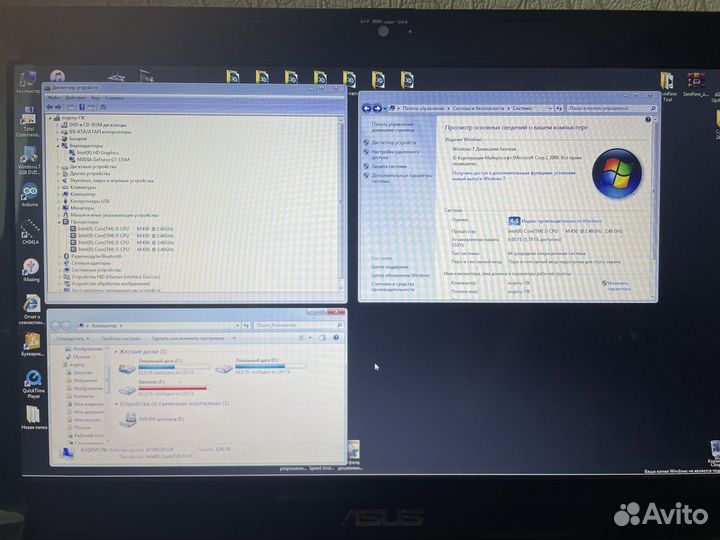Viewport: 720px width, 540px height.
Task: Go forward in the System control panel window
Action: (x=377, y=108)
